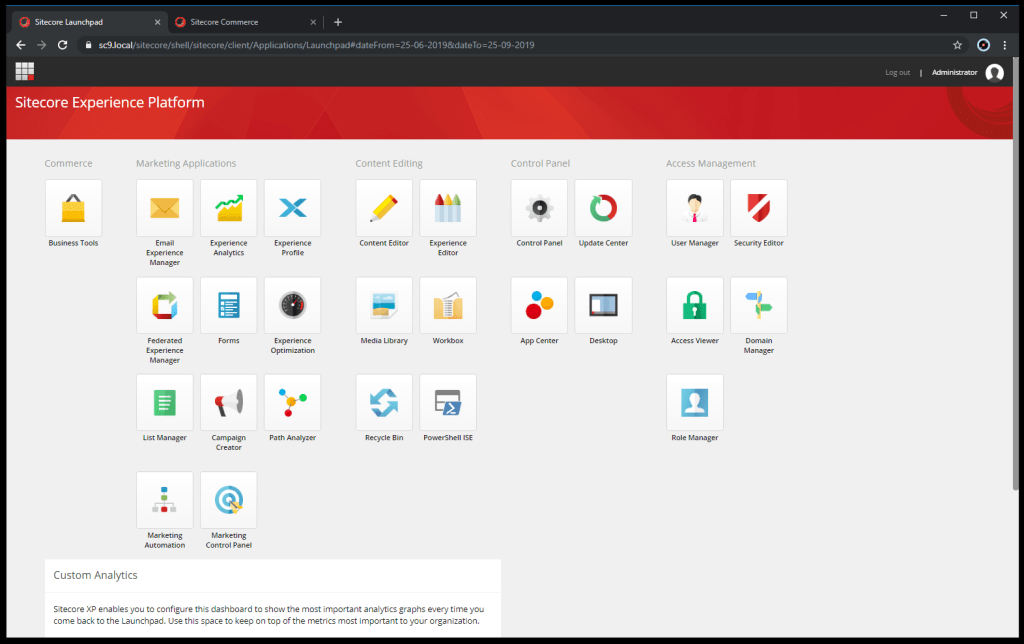Open the Chrome three-dot menu

(x=1004, y=45)
